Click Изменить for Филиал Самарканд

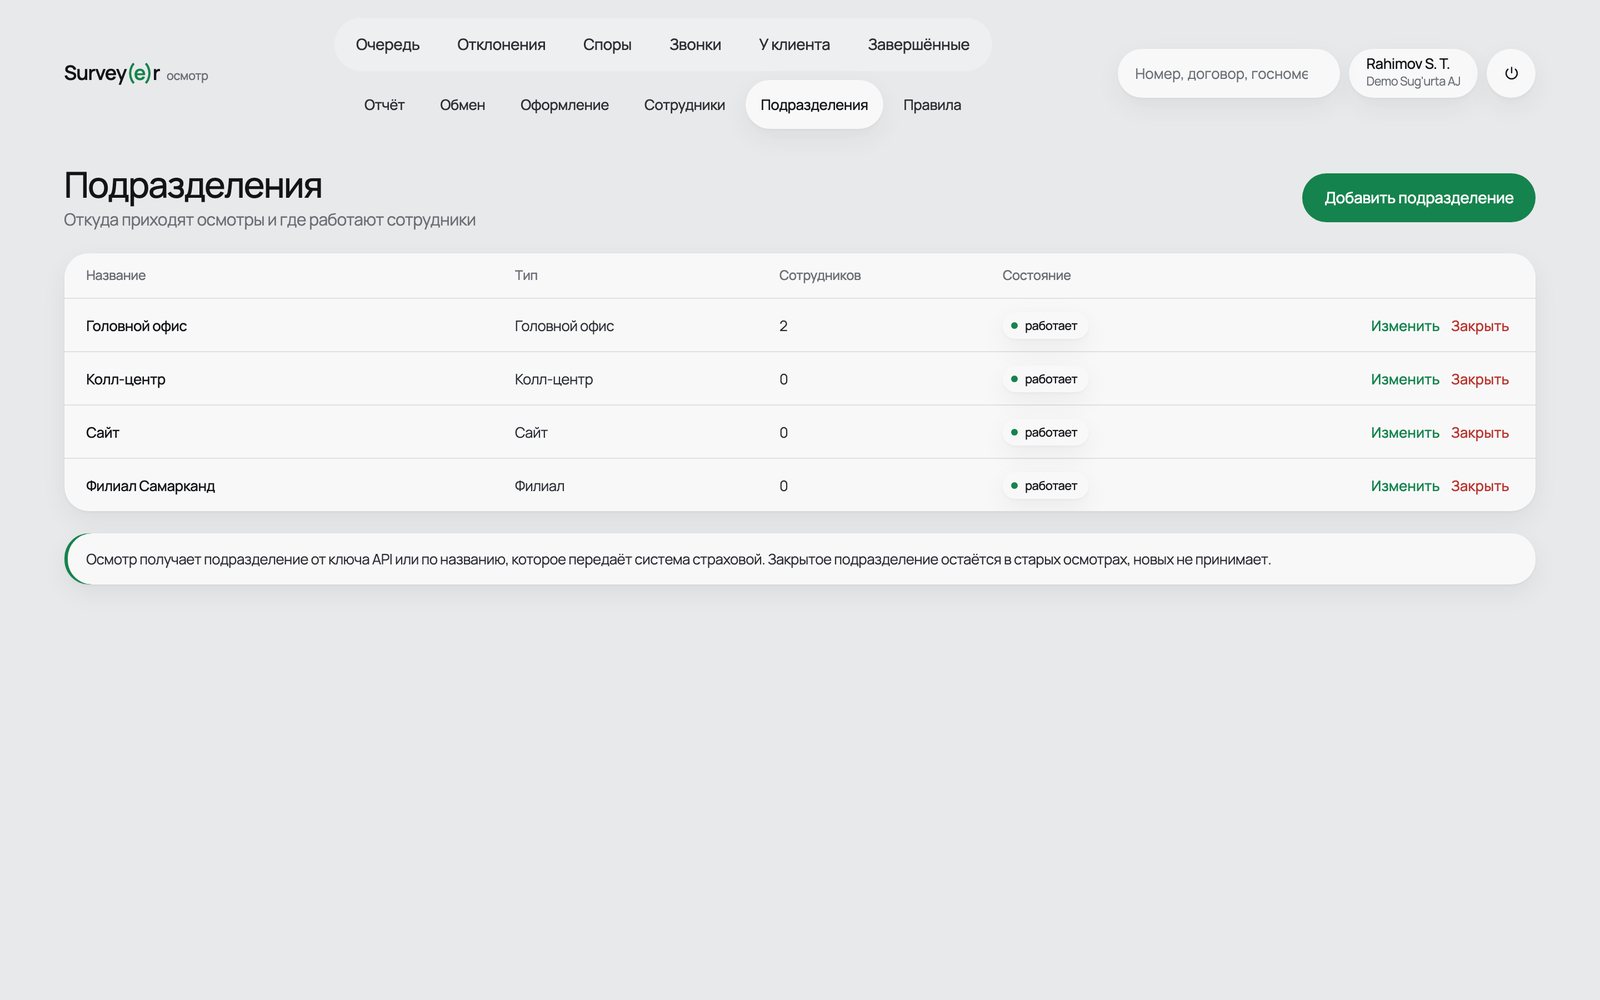(1405, 486)
